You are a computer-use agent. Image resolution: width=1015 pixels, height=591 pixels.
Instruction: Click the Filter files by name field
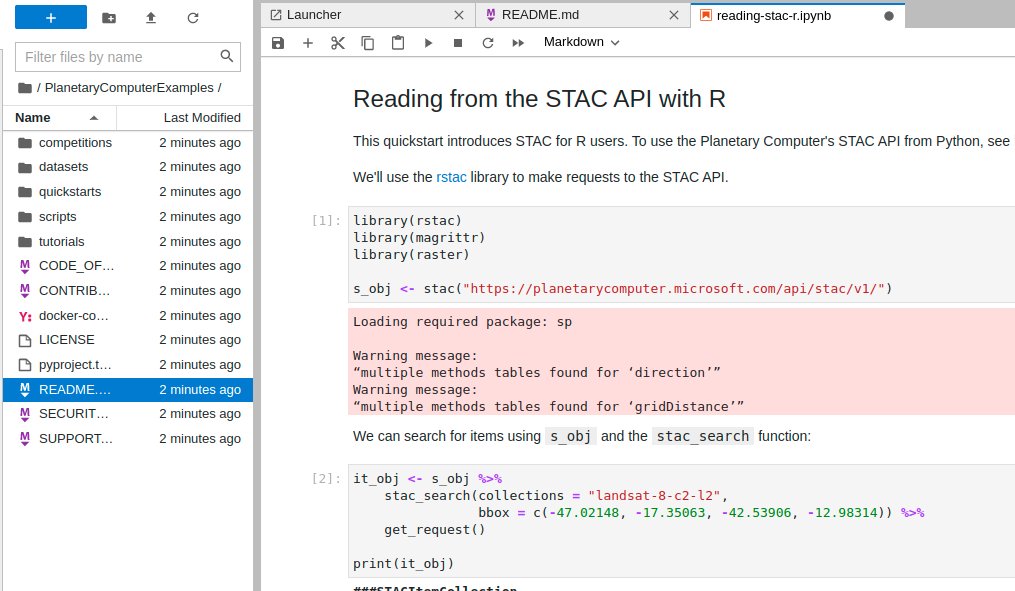[115, 57]
